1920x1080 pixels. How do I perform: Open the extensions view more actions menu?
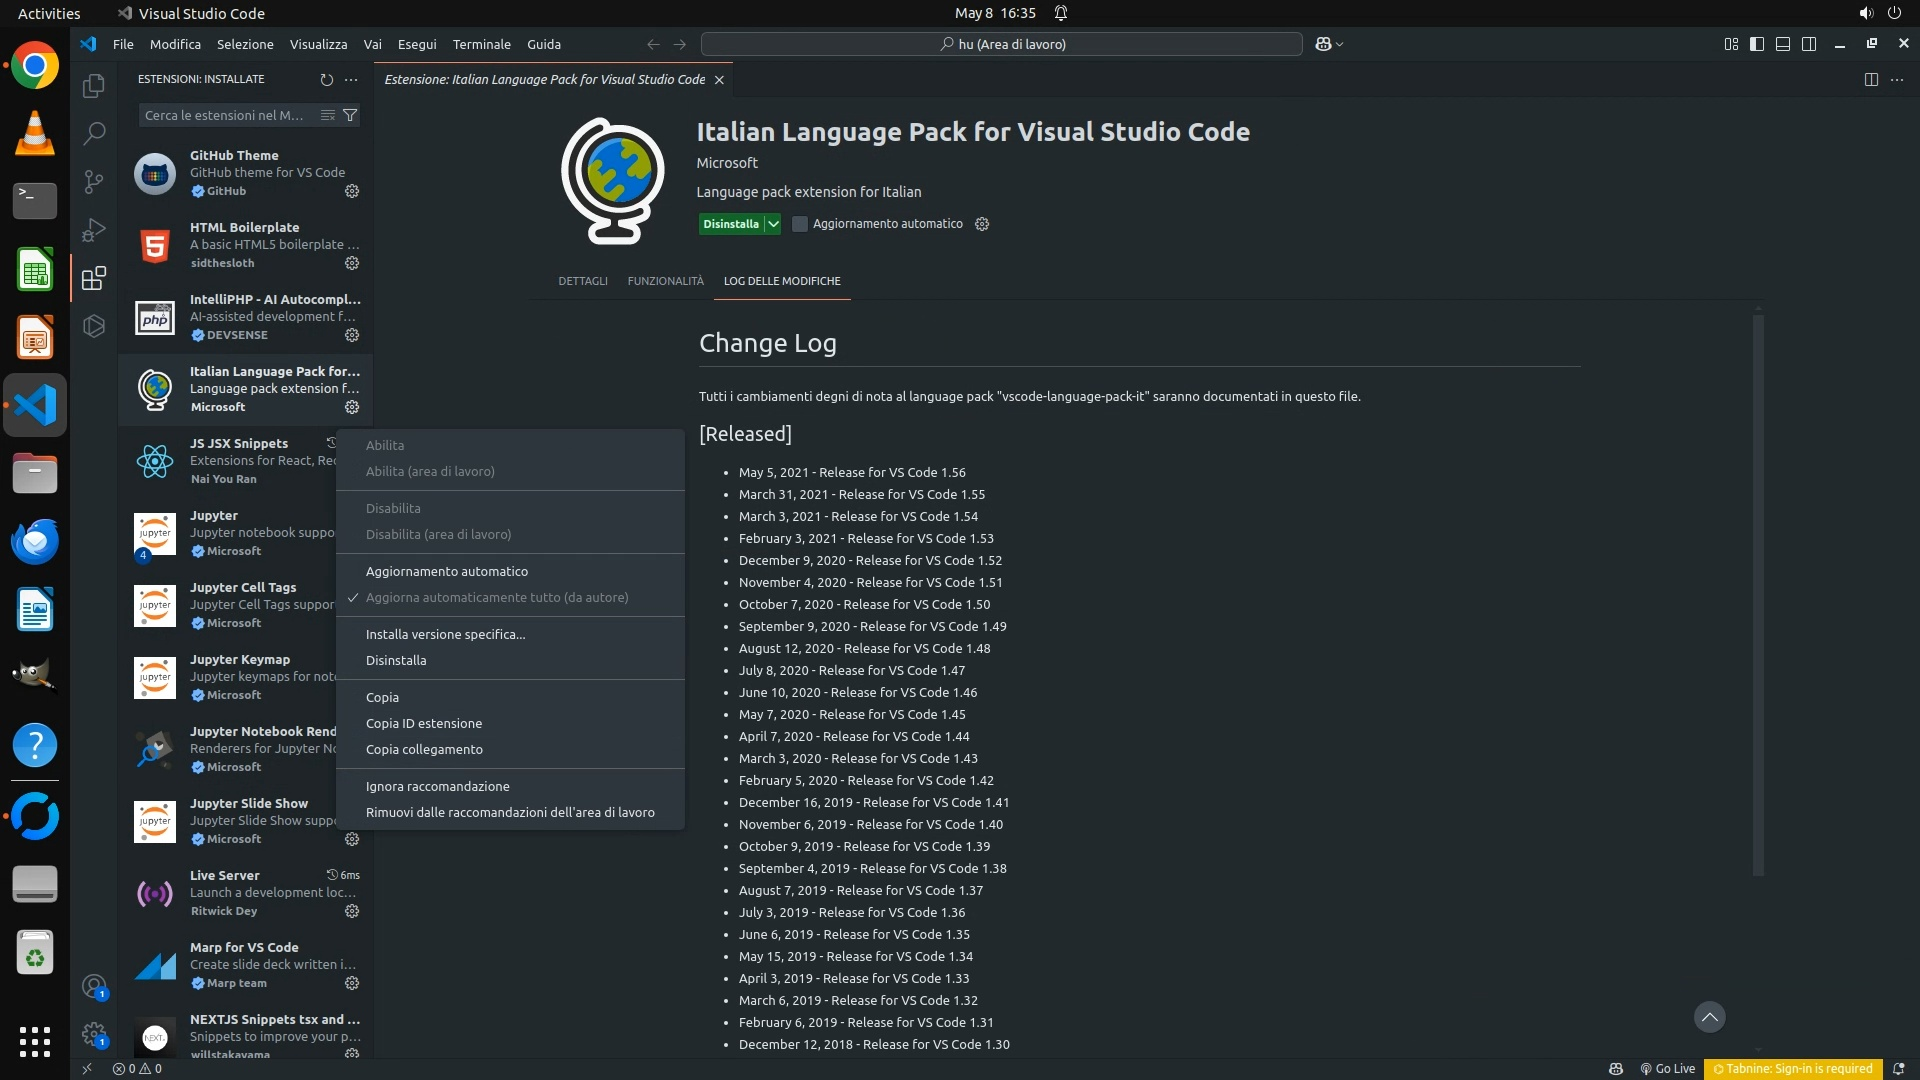coord(351,80)
